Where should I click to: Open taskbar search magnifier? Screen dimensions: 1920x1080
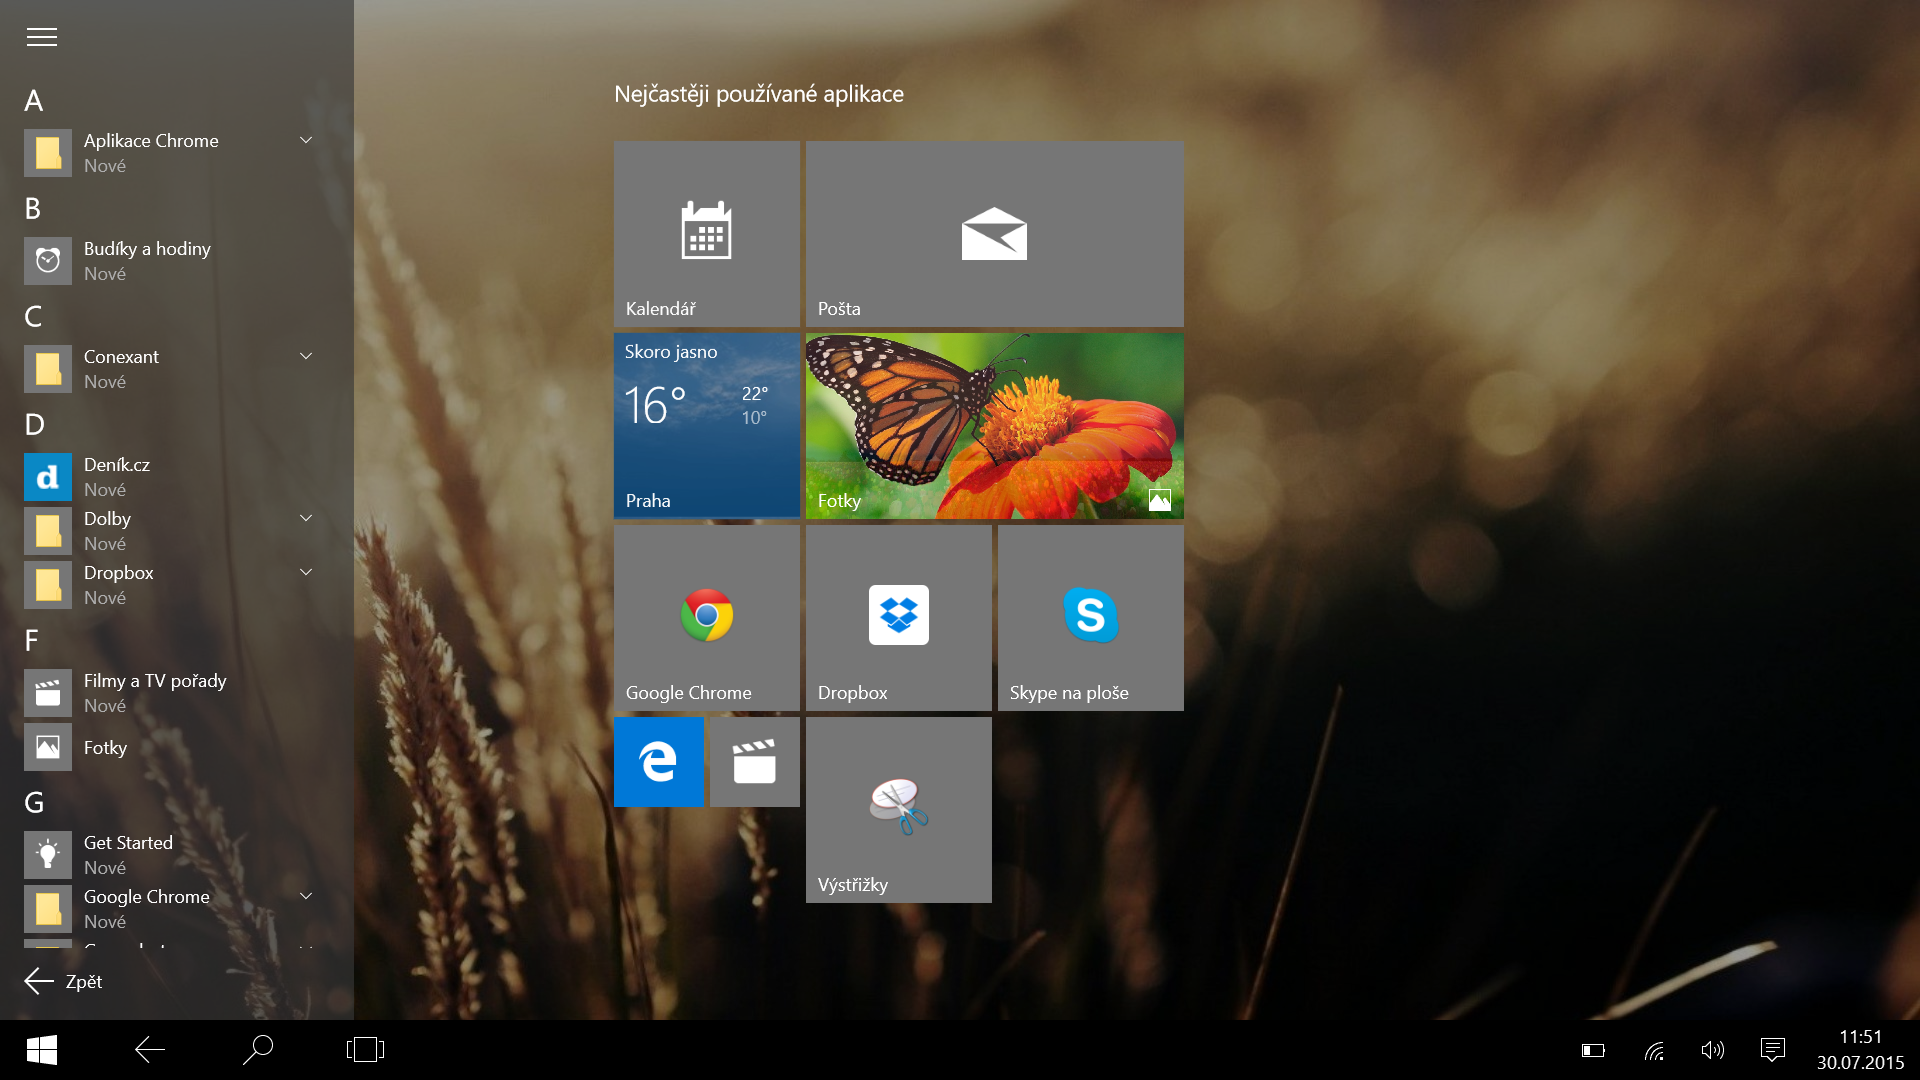tap(257, 1049)
